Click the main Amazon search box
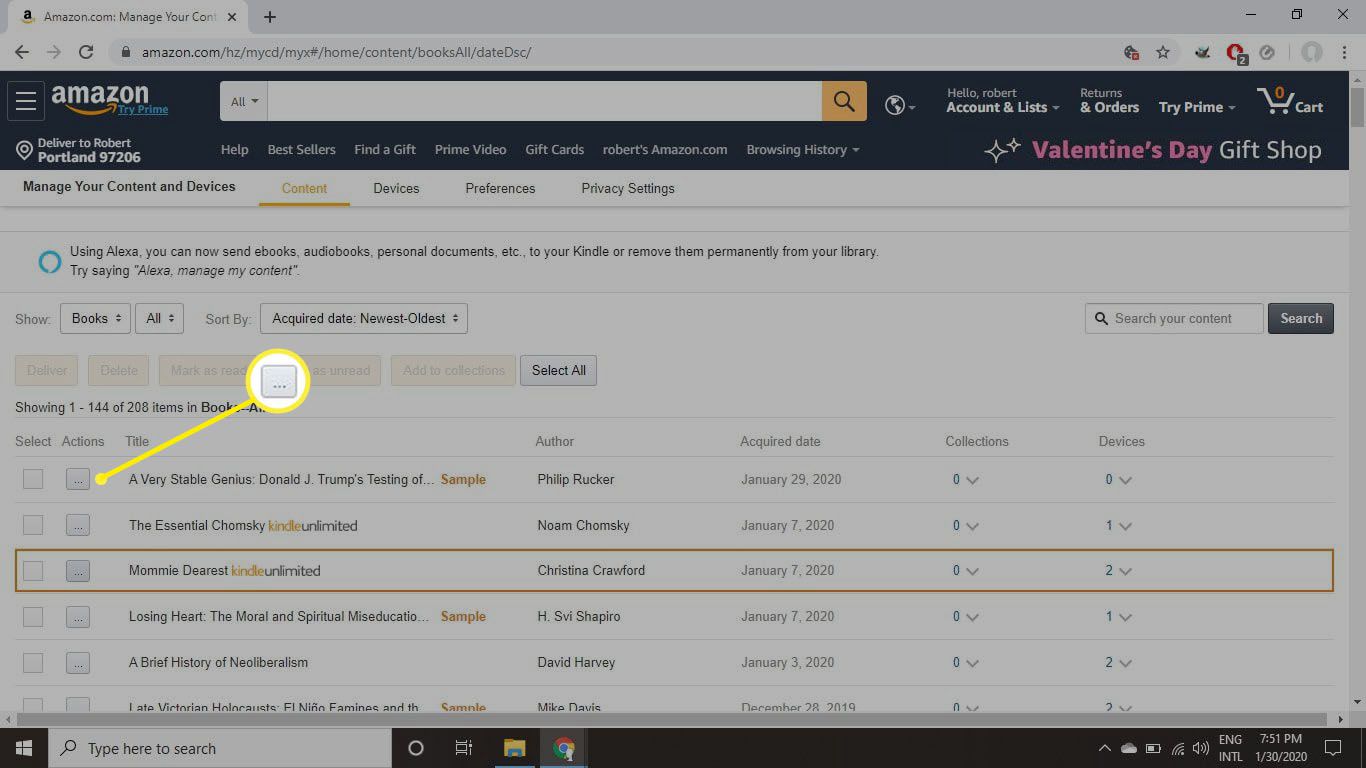1366x768 pixels. (x=545, y=101)
